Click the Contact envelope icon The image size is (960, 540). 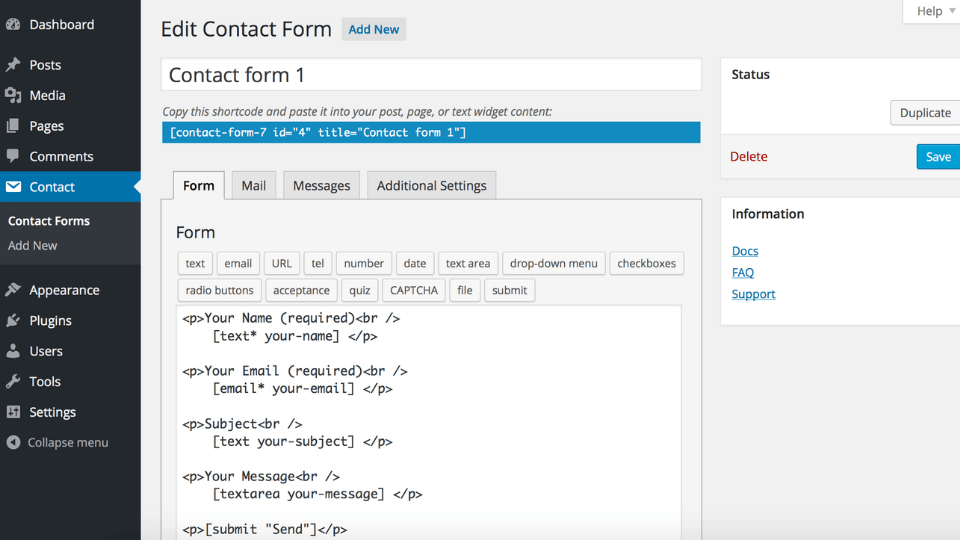point(13,187)
